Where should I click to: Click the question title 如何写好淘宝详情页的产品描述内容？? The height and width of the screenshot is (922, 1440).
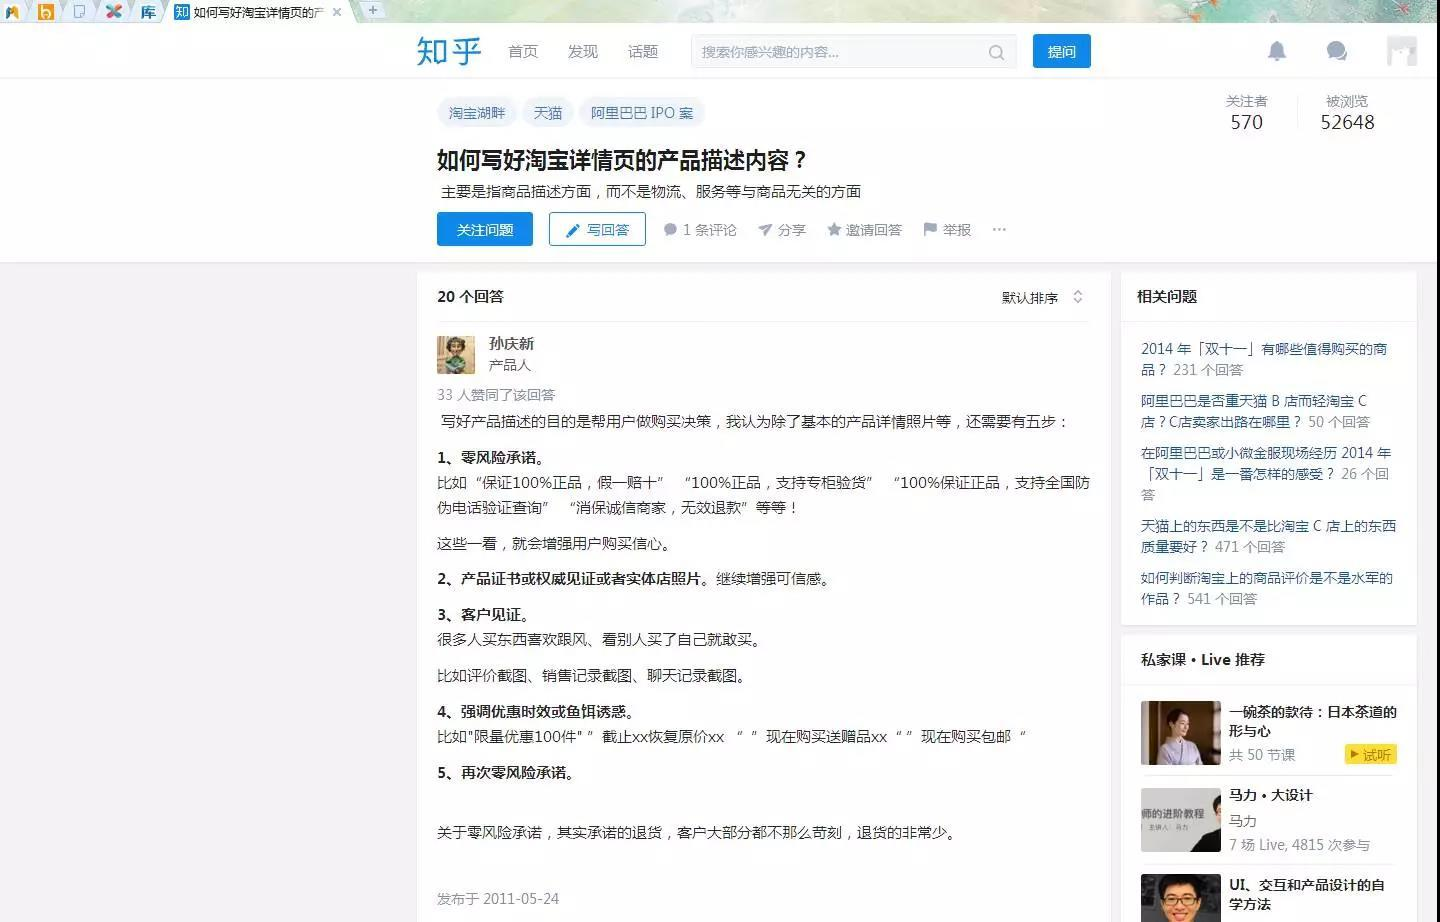point(622,160)
